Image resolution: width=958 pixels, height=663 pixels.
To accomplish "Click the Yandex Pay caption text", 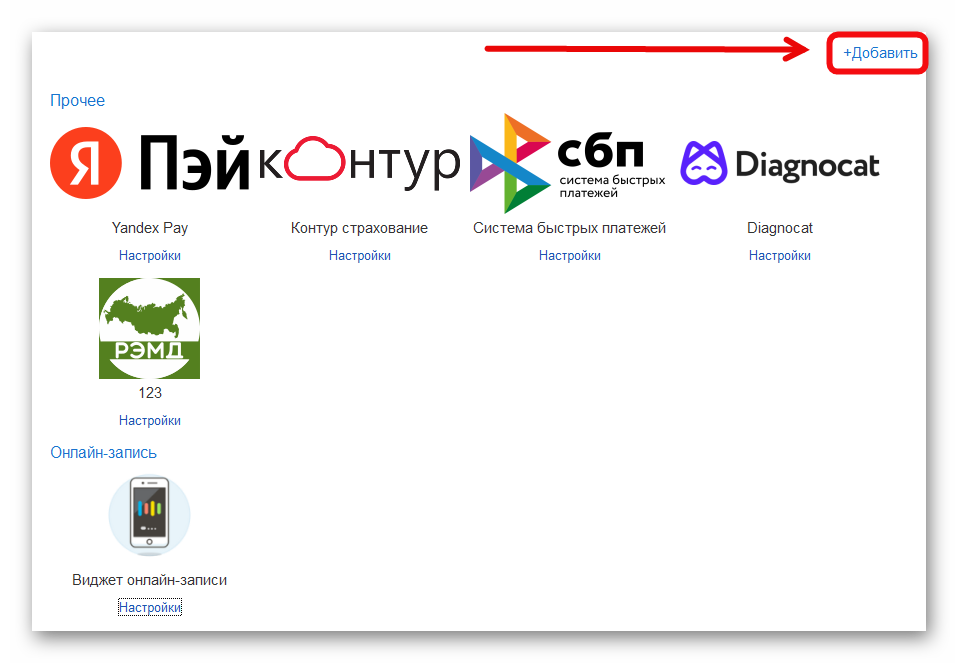I will click(150, 228).
